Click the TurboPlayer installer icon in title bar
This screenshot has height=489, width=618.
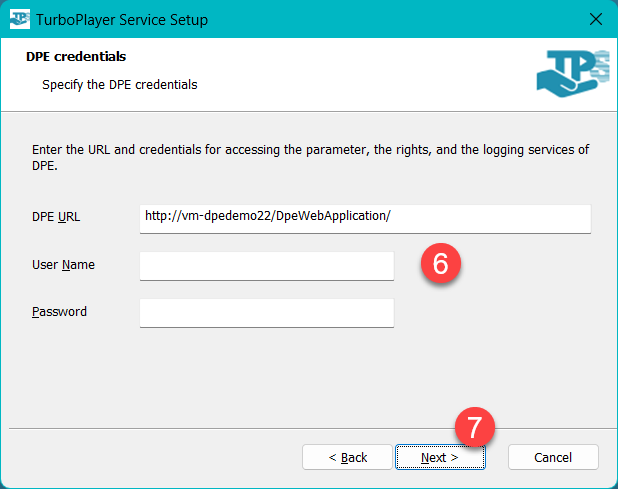[x=20, y=19]
